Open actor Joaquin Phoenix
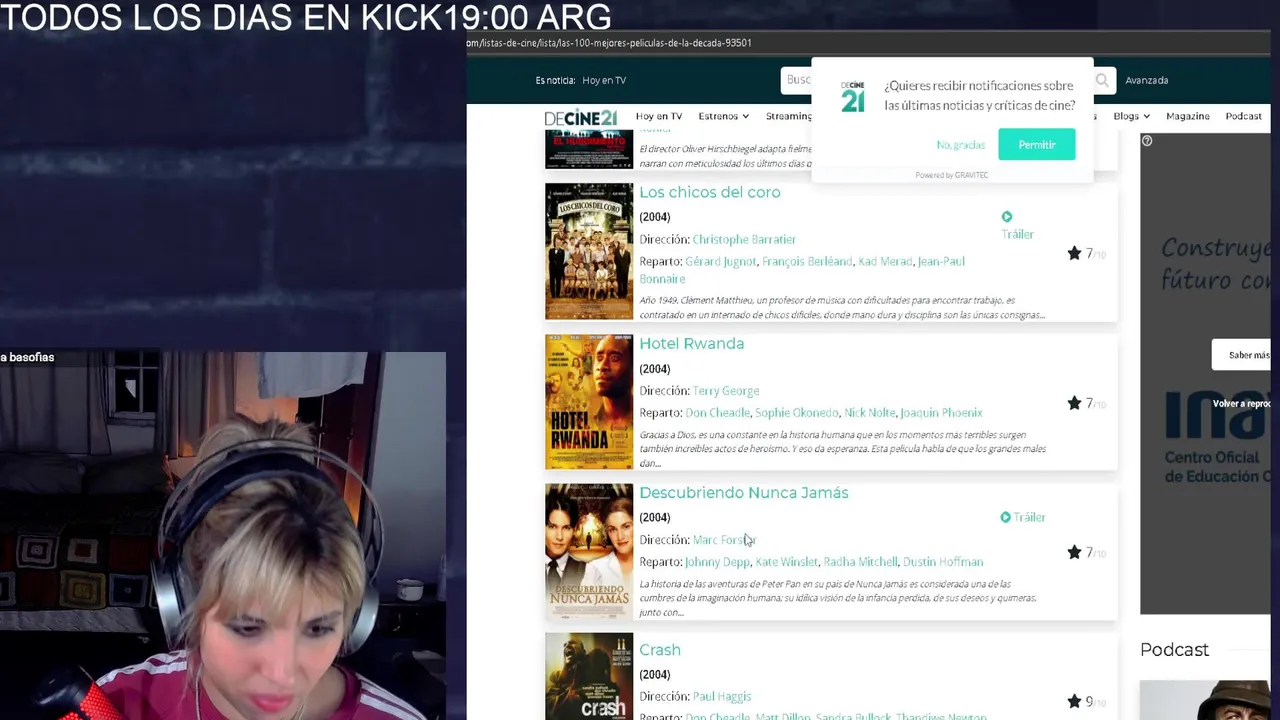This screenshot has height=720, width=1280. click(x=941, y=412)
